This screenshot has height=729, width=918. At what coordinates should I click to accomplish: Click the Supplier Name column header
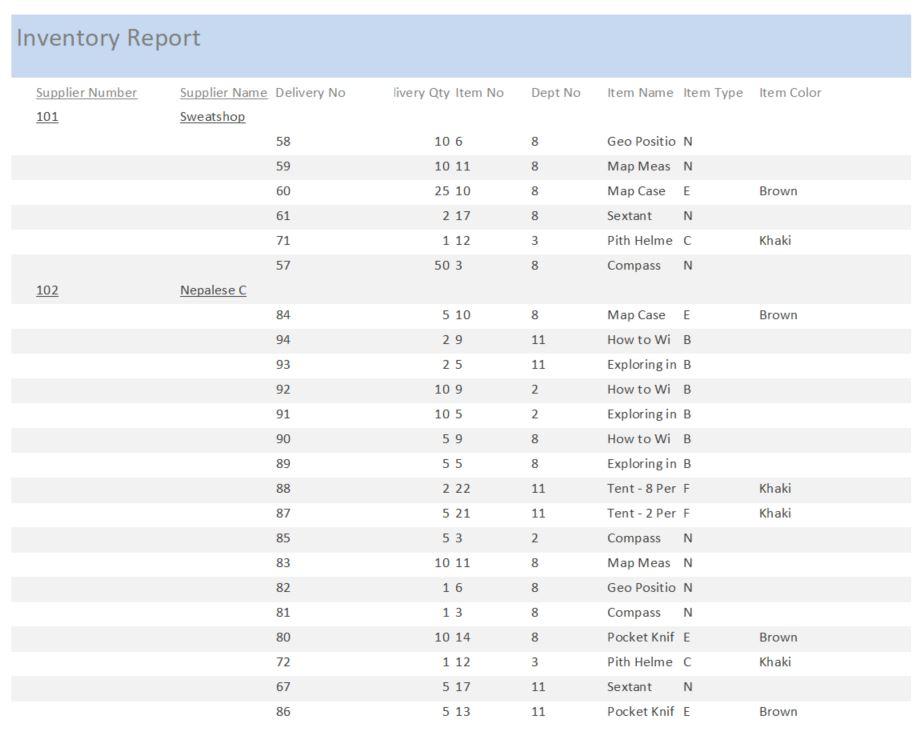click(x=222, y=92)
